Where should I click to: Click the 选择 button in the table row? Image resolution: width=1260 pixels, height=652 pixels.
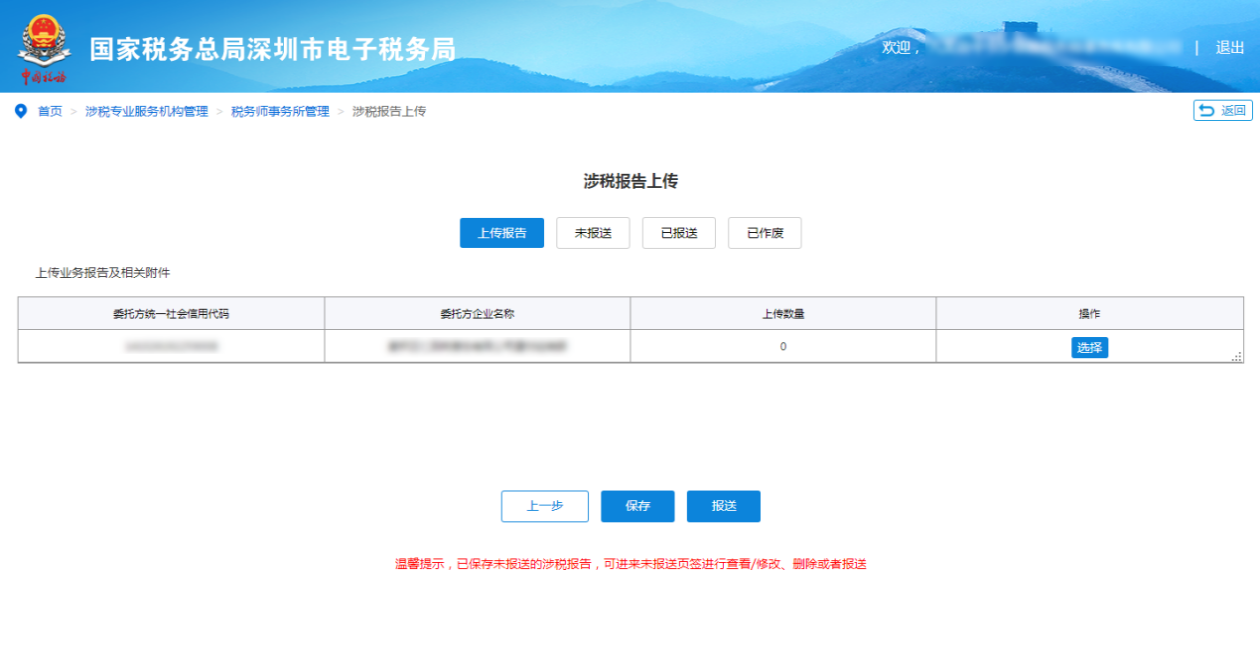1090,347
